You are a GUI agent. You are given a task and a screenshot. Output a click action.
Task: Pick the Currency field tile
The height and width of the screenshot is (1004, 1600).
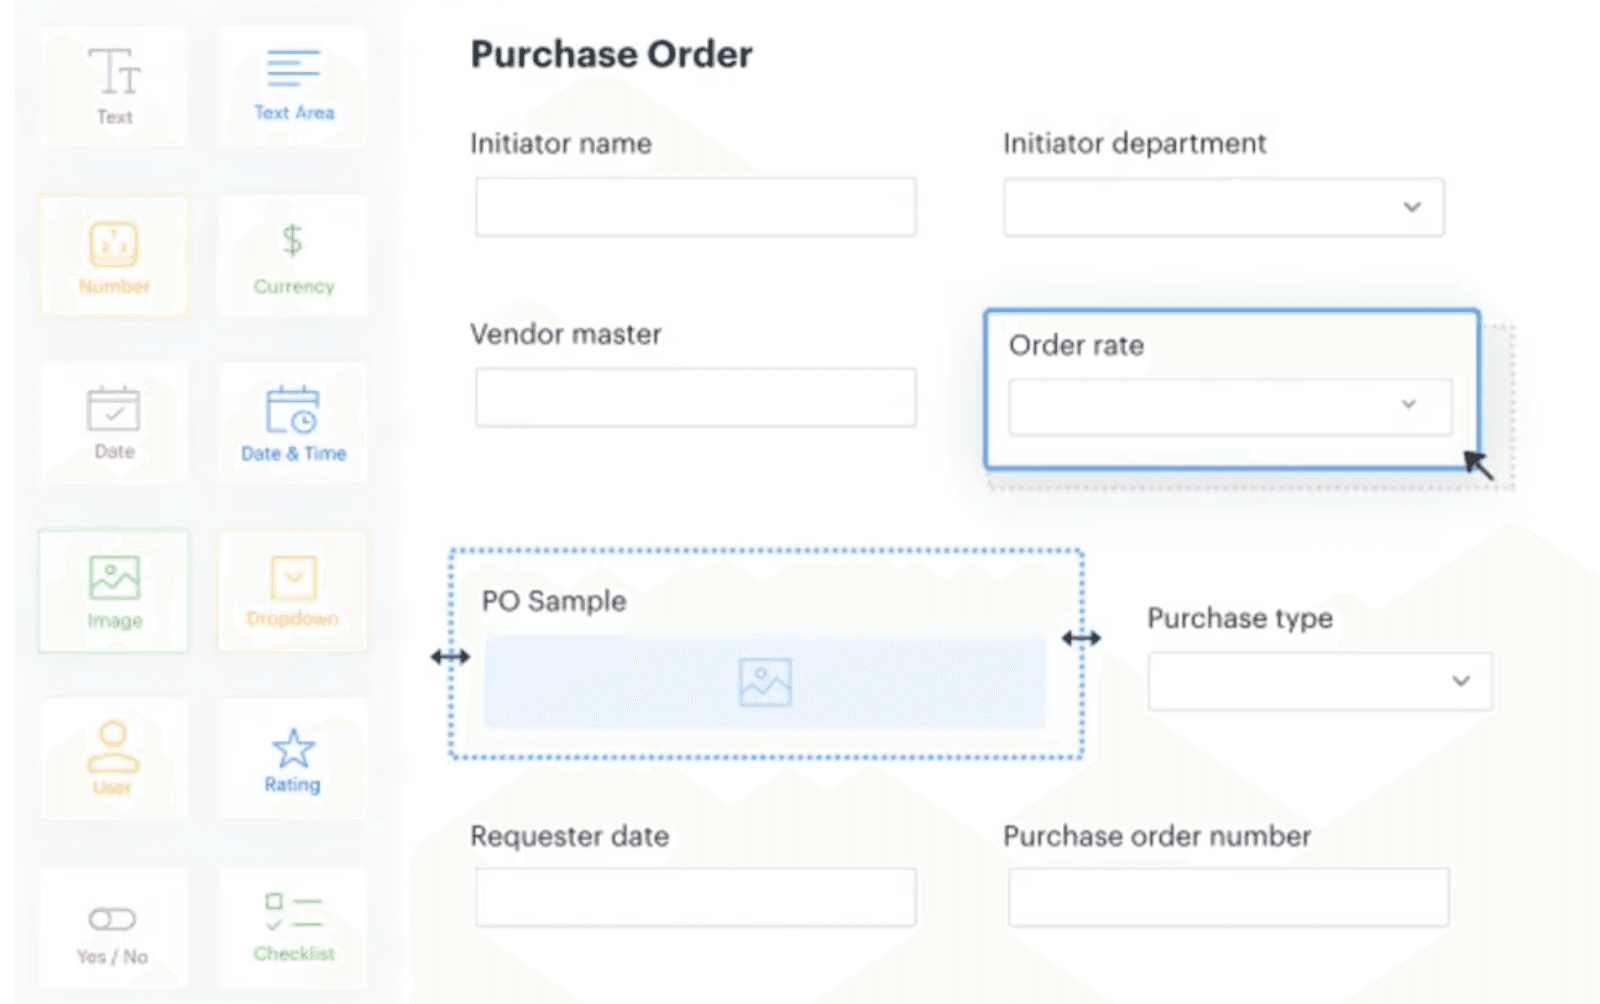[x=293, y=256]
